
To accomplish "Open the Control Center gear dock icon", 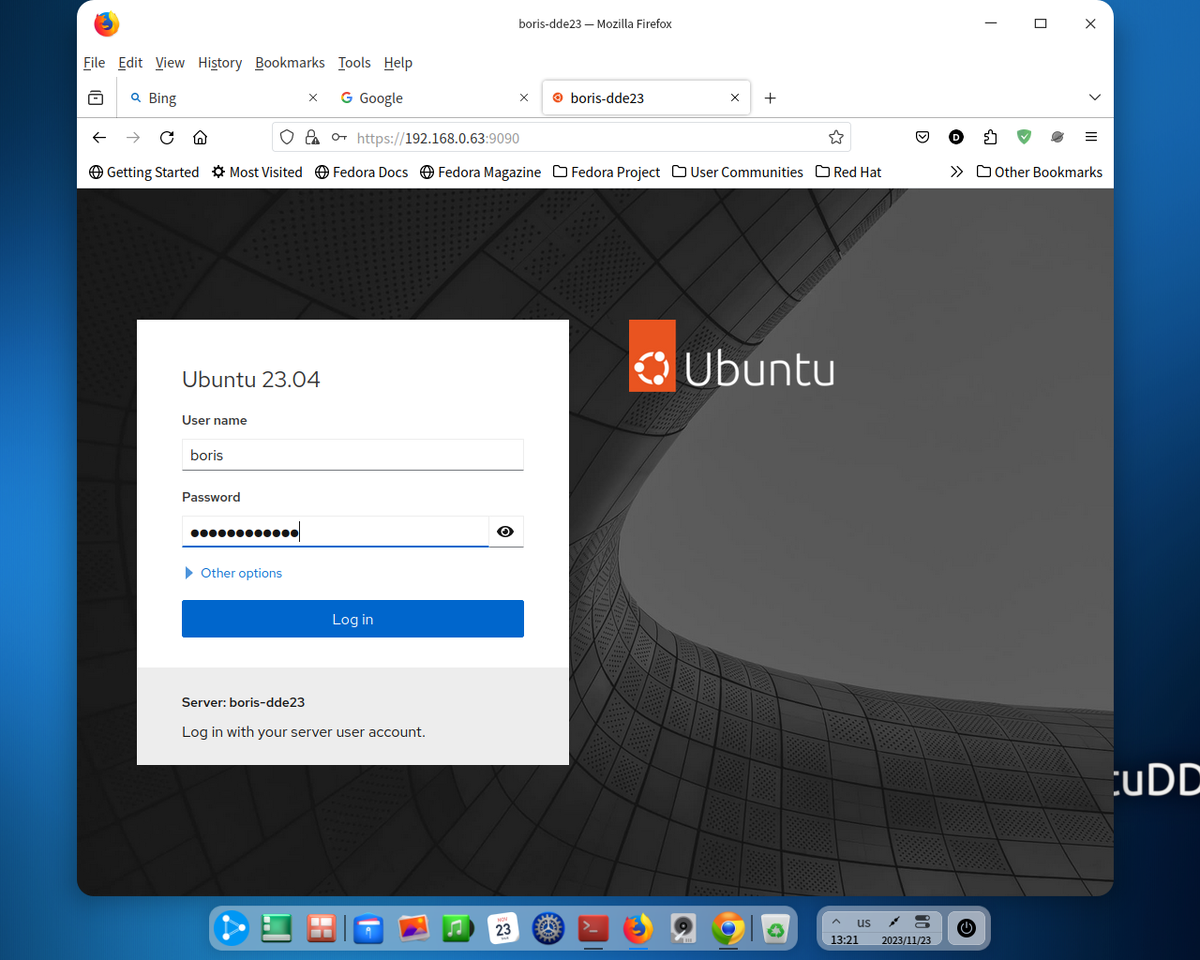I will click(548, 929).
